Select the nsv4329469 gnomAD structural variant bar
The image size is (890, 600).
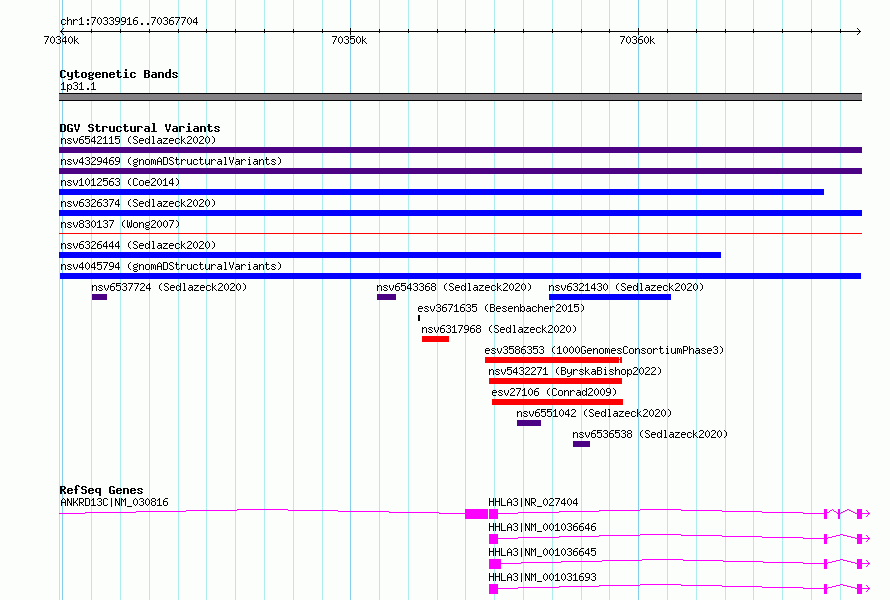[460, 171]
